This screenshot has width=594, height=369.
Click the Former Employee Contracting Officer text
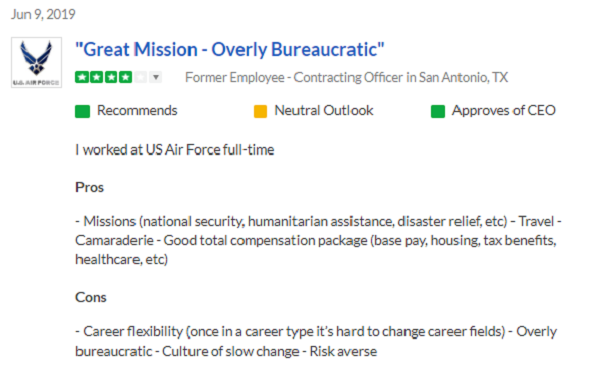coord(346,77)
